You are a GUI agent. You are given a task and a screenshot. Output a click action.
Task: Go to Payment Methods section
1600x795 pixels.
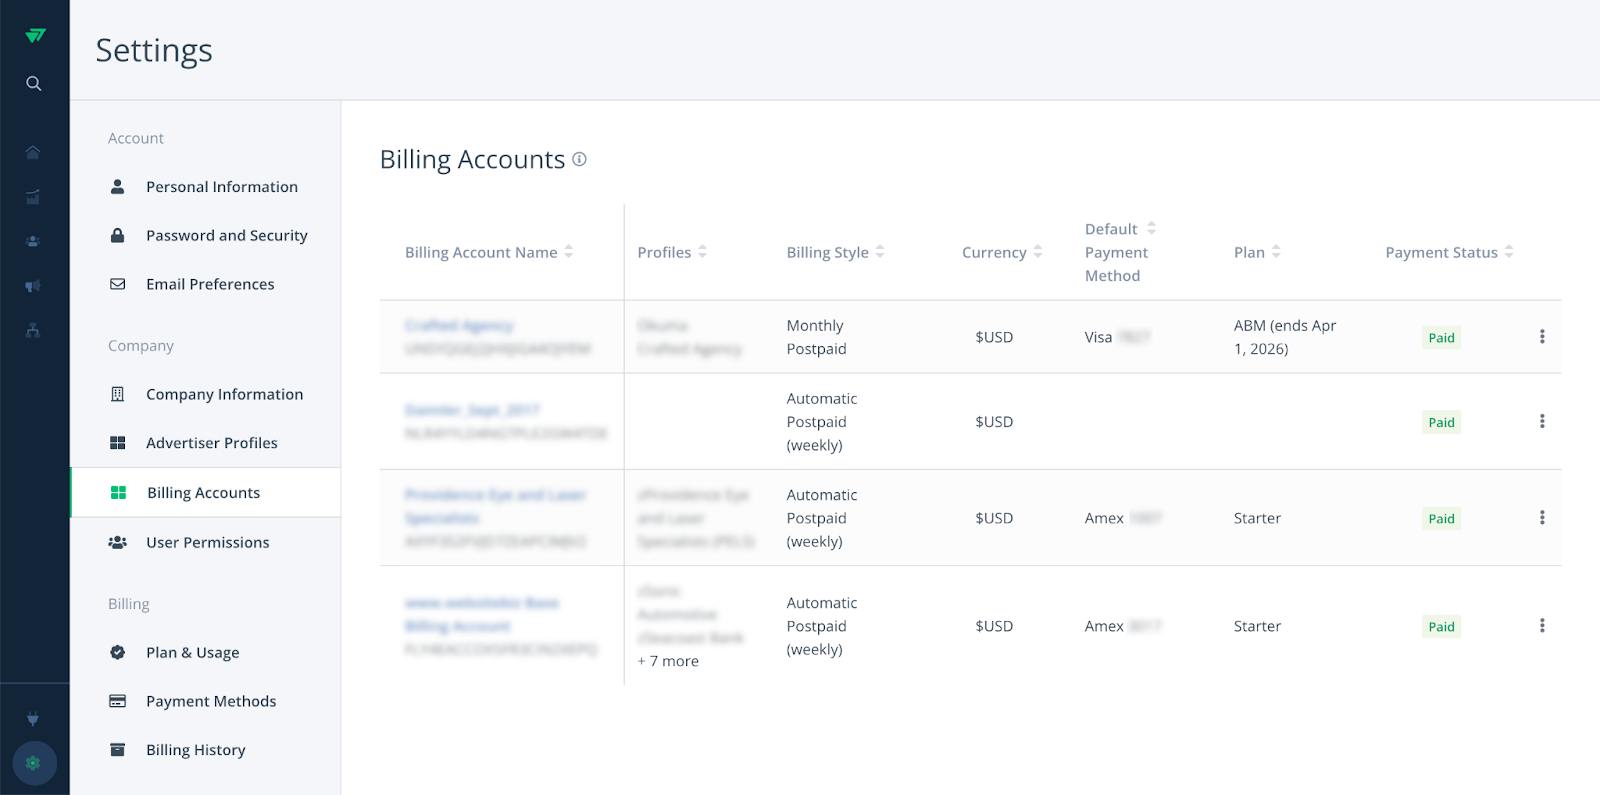210,701
